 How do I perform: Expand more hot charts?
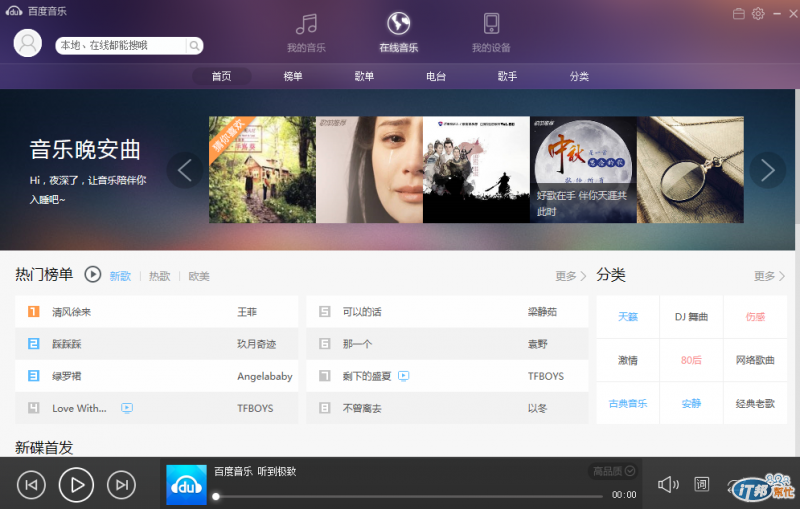570,276
